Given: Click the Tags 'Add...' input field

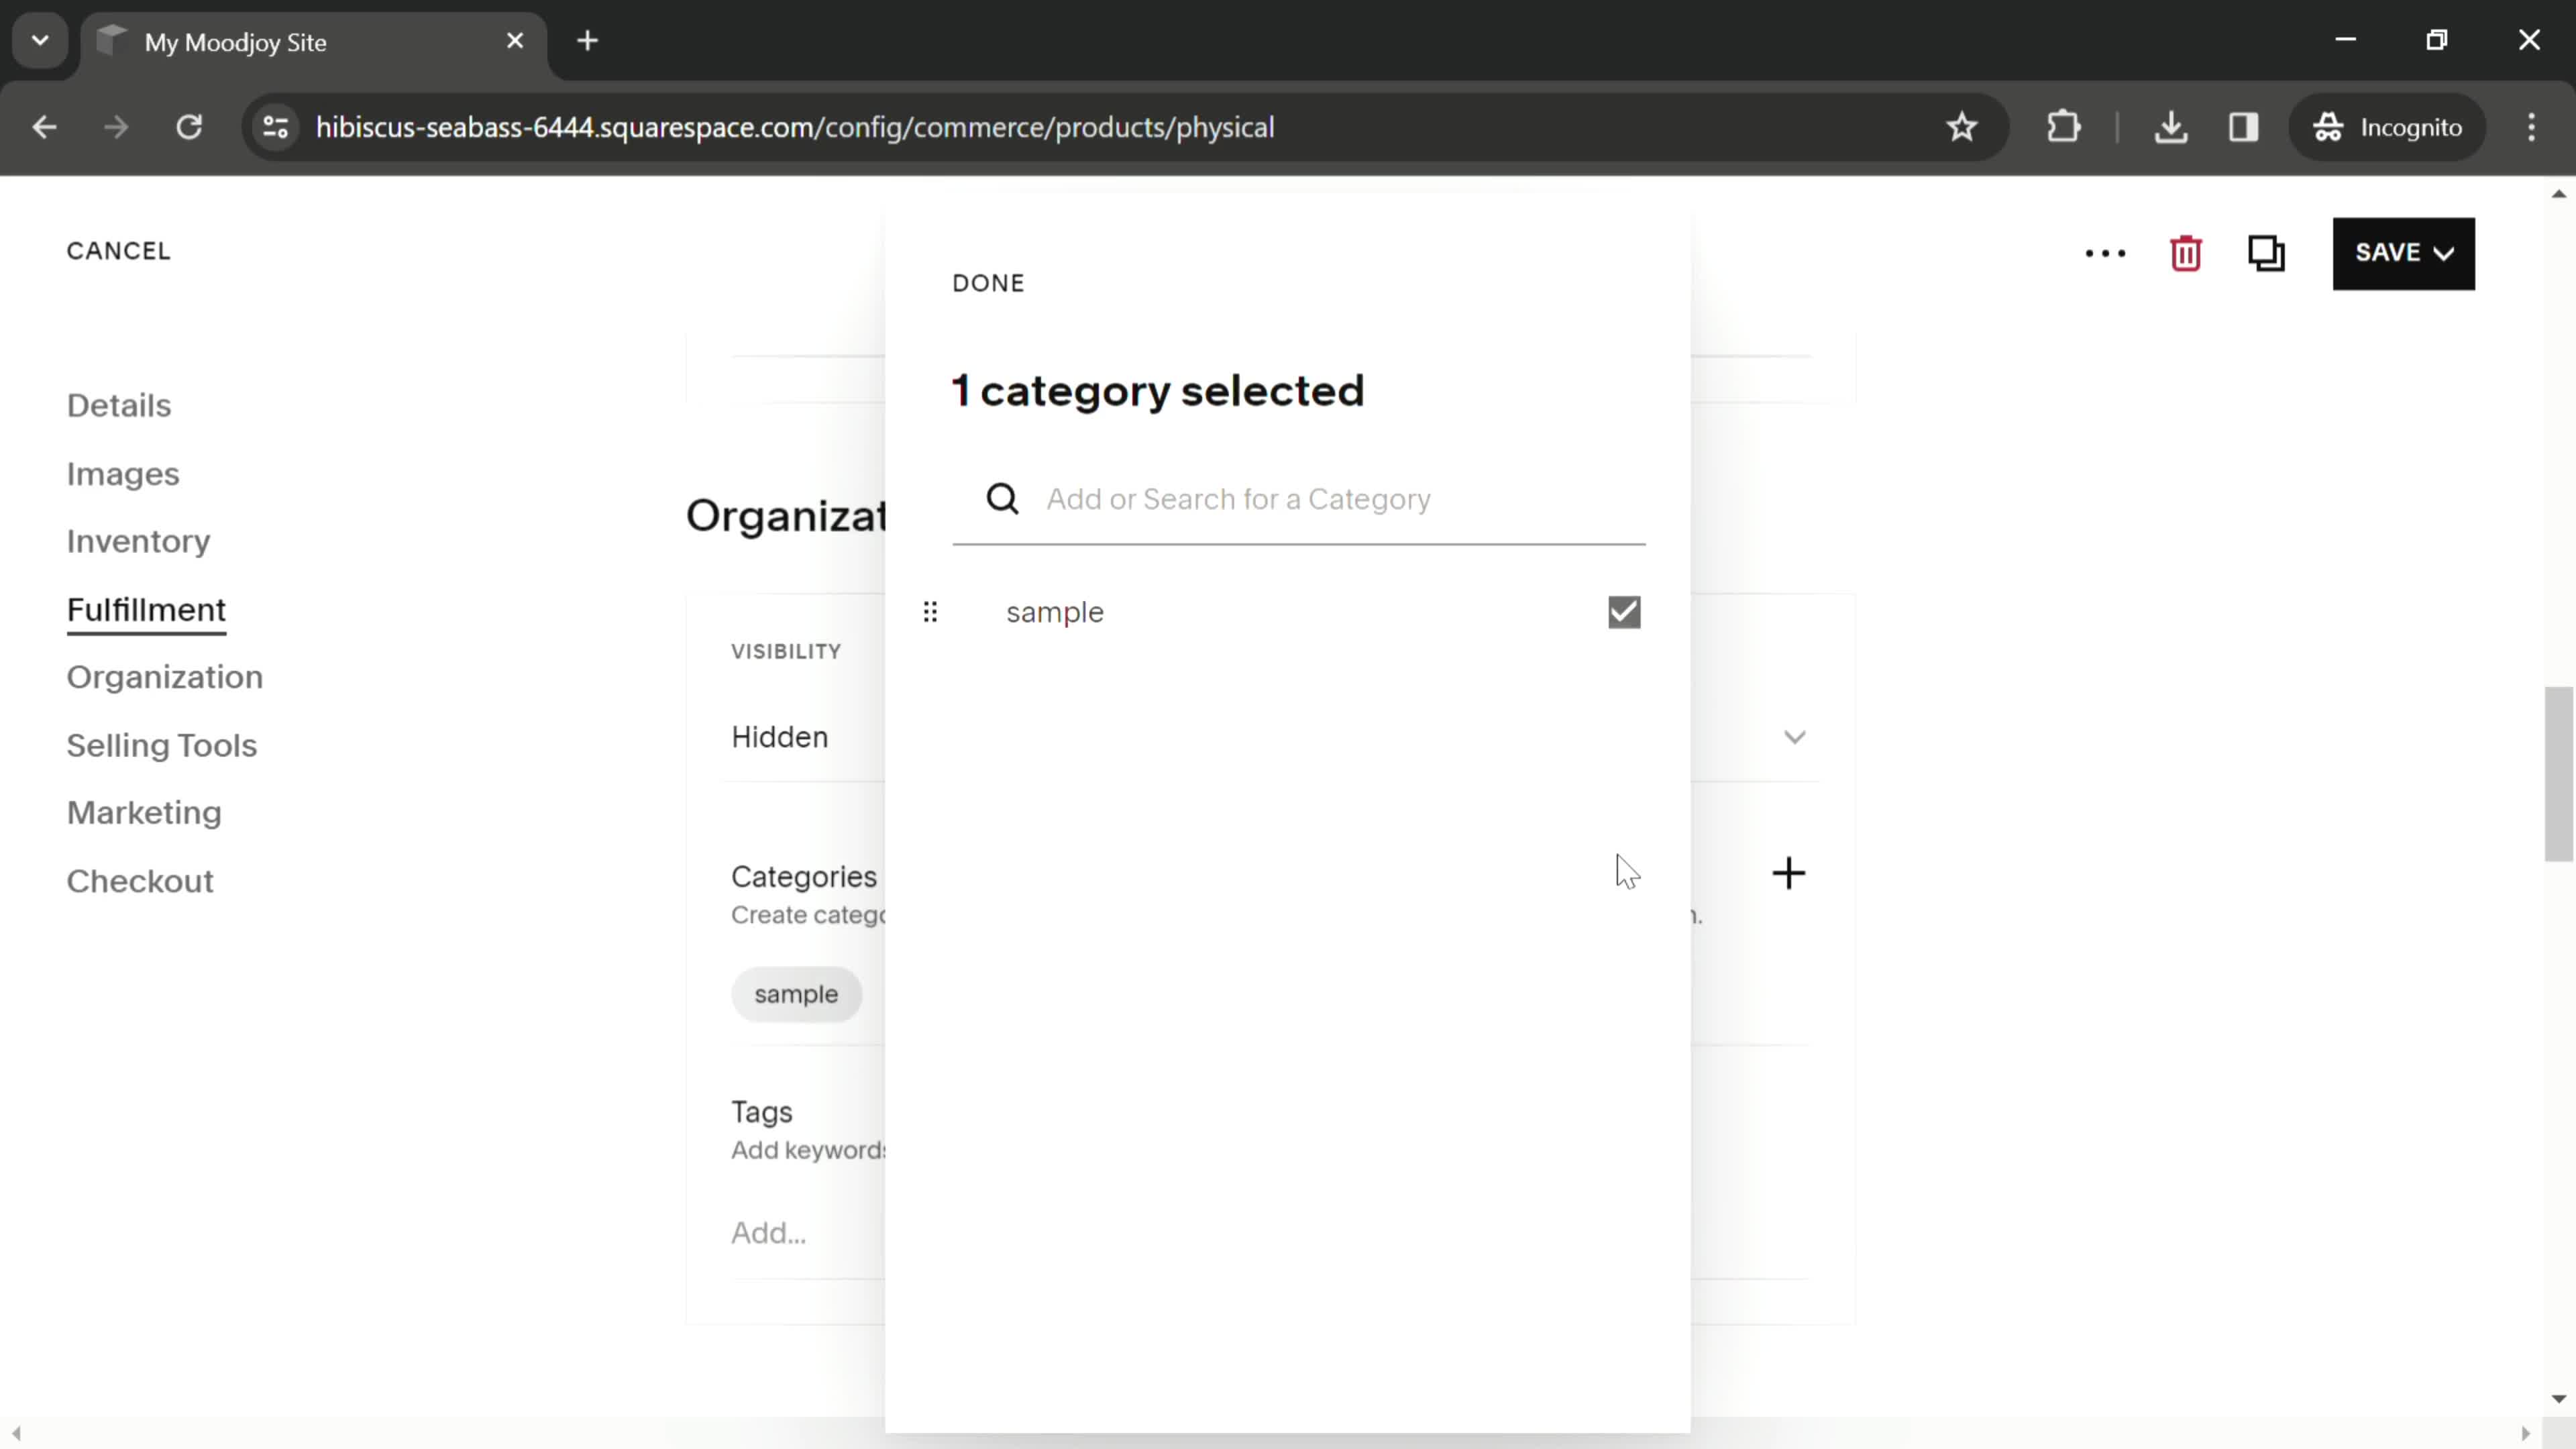Looking at the screenshot, I should 769,1233.
